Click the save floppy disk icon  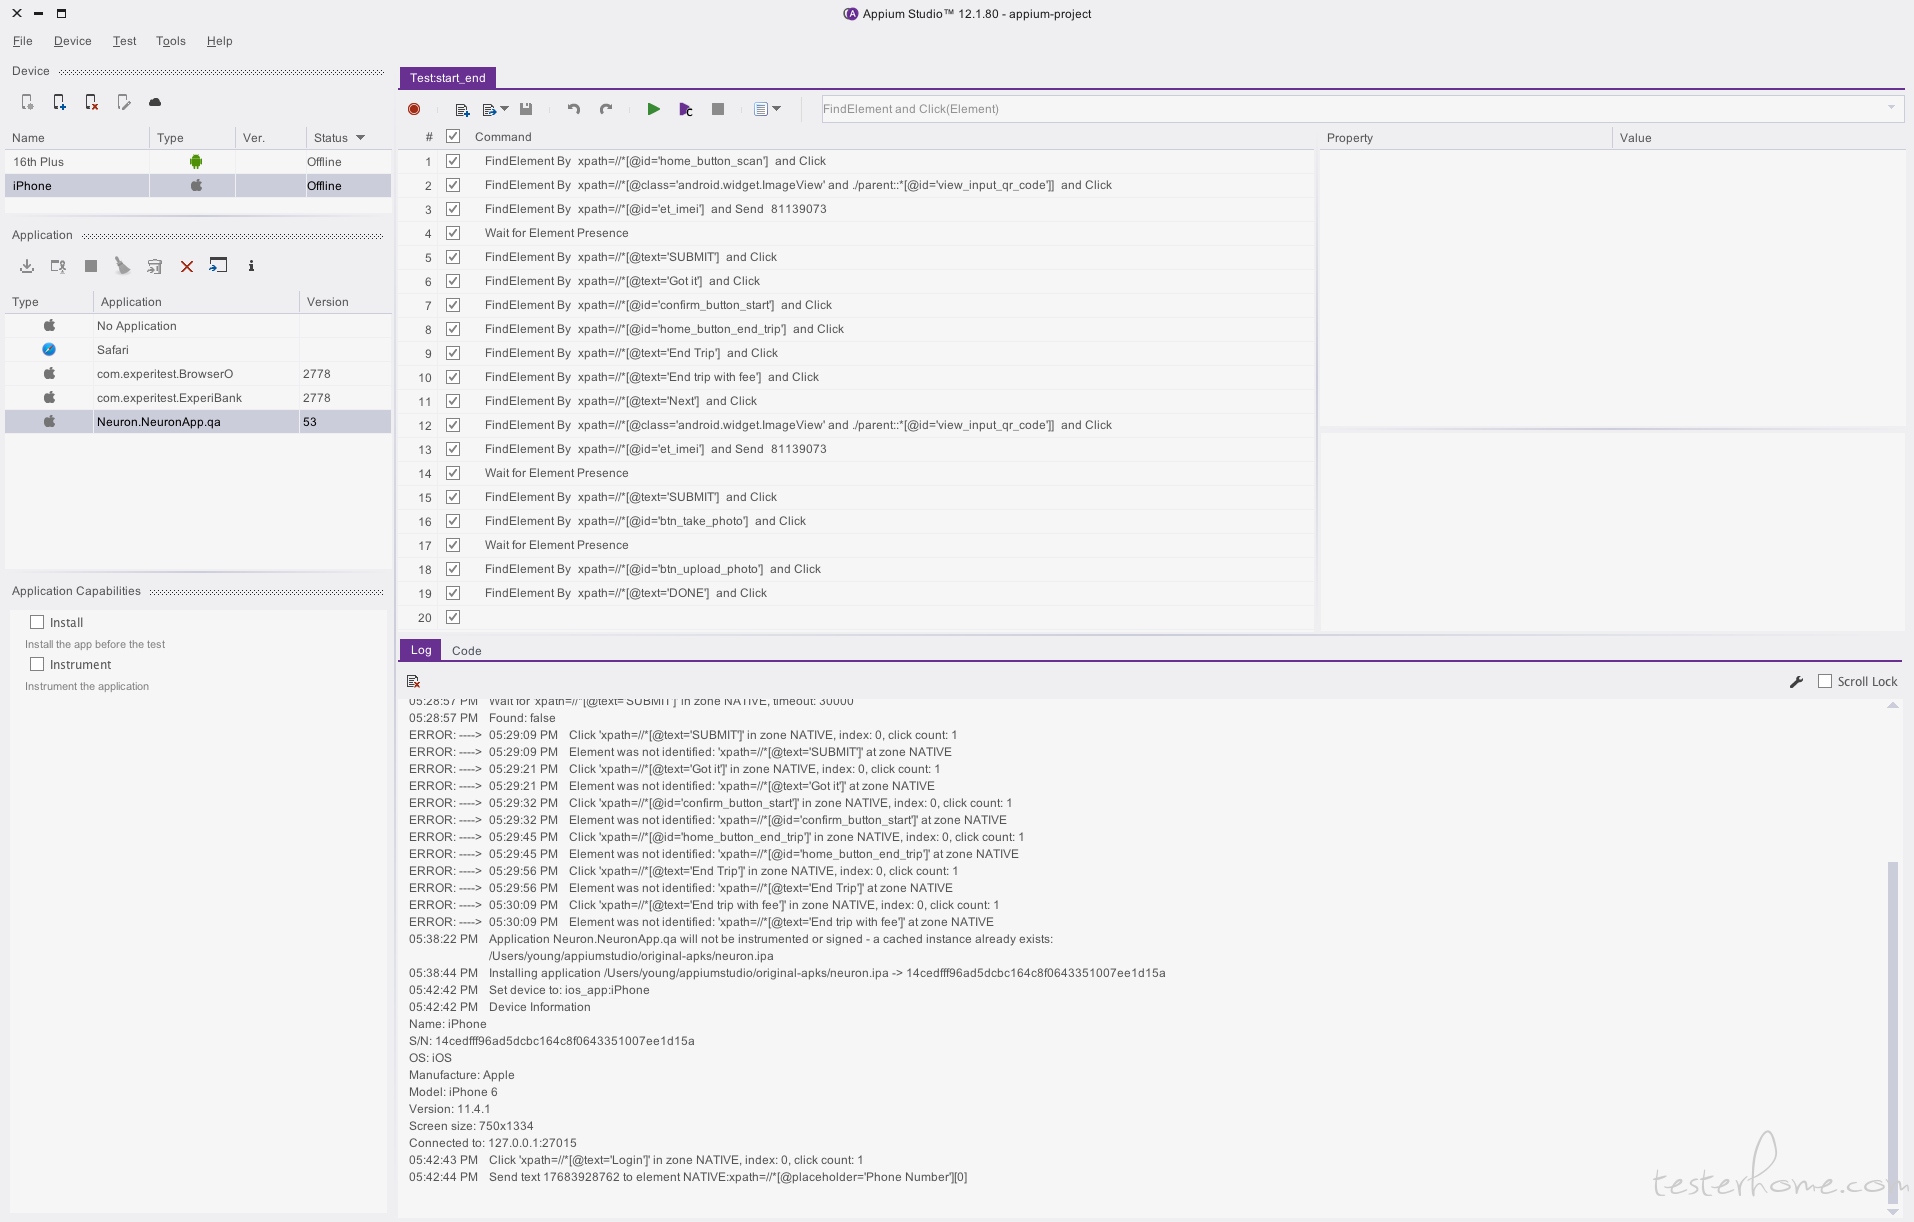[x=526, y=109]
